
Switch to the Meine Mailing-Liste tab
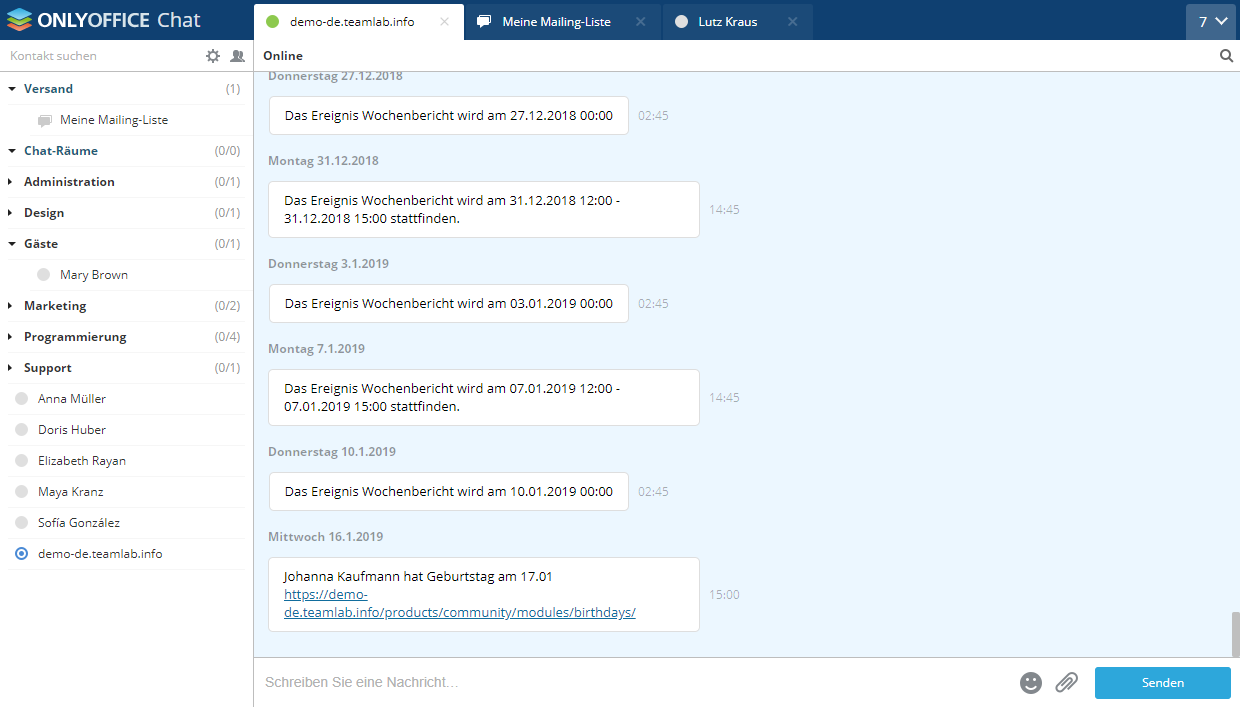click(556, 21)
